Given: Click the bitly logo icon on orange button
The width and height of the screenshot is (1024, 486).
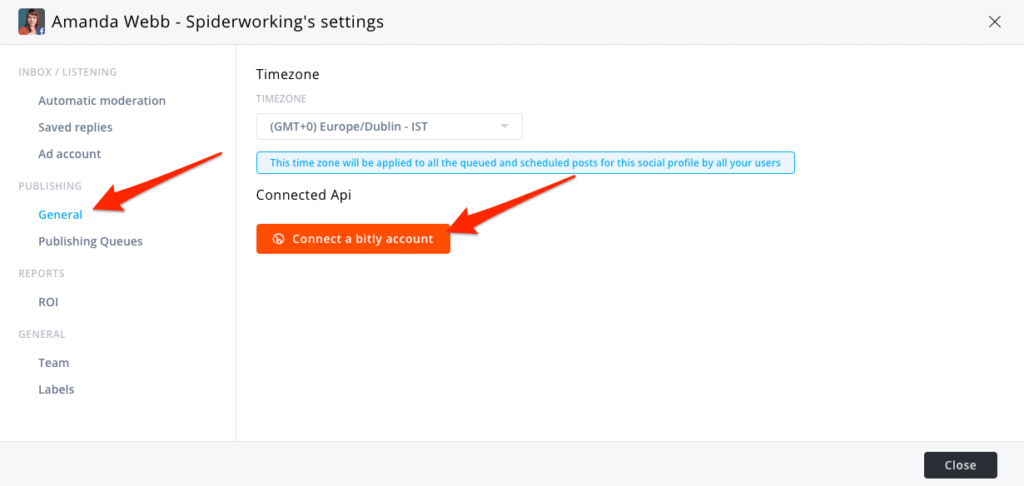Looking at the screenshot, I should pyautogui.click(x=278, y=239).
